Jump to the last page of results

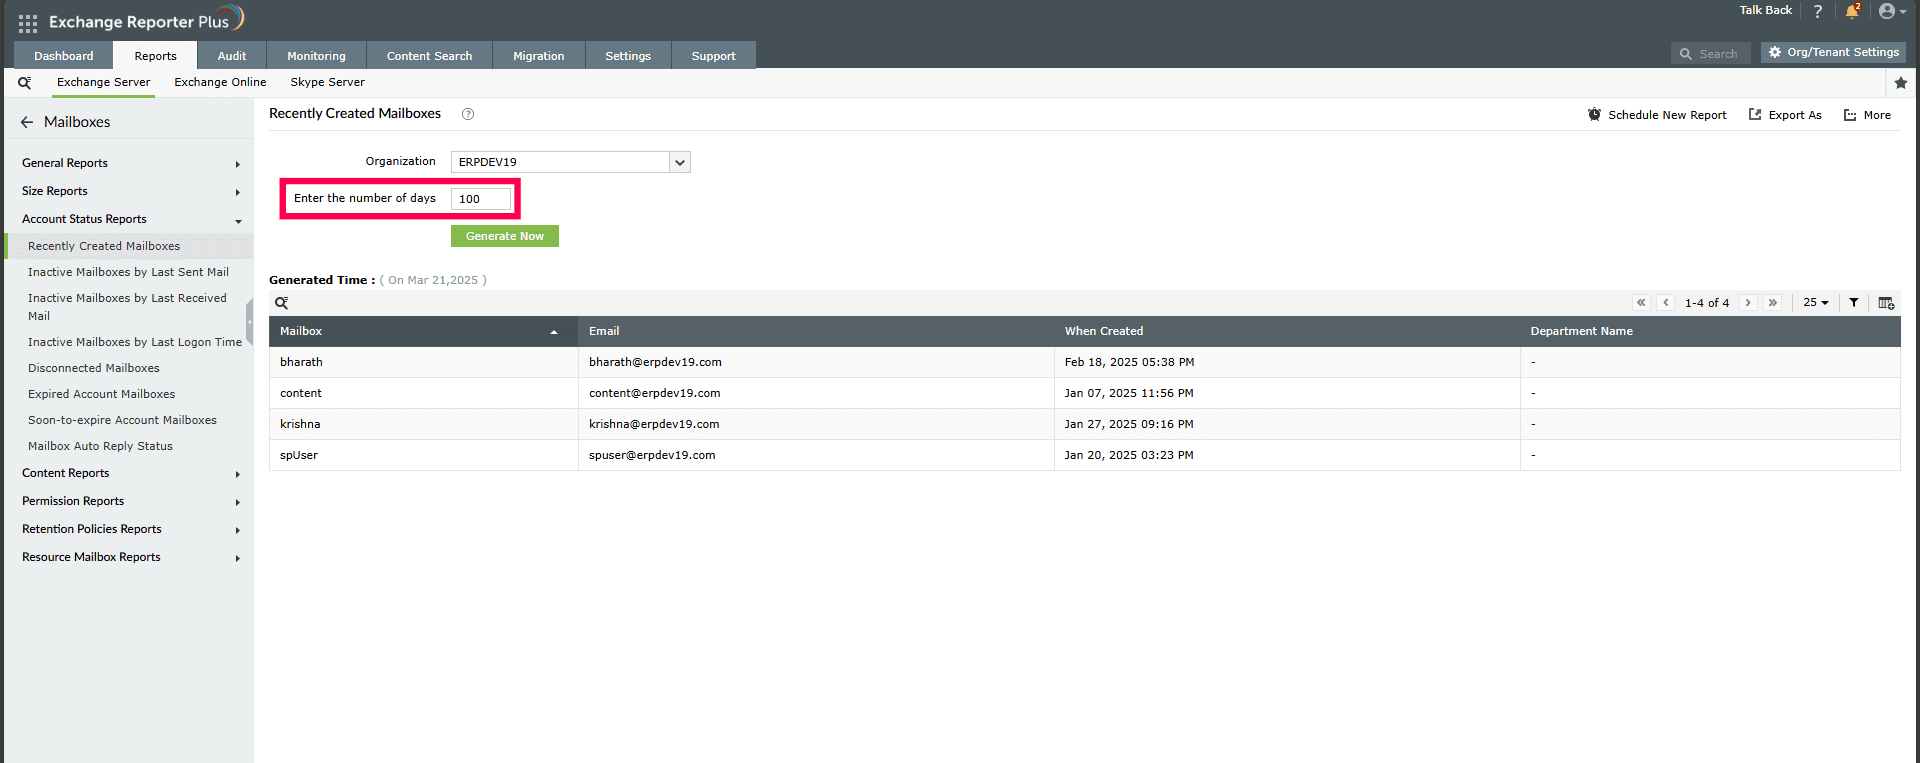pos(1773,303)
